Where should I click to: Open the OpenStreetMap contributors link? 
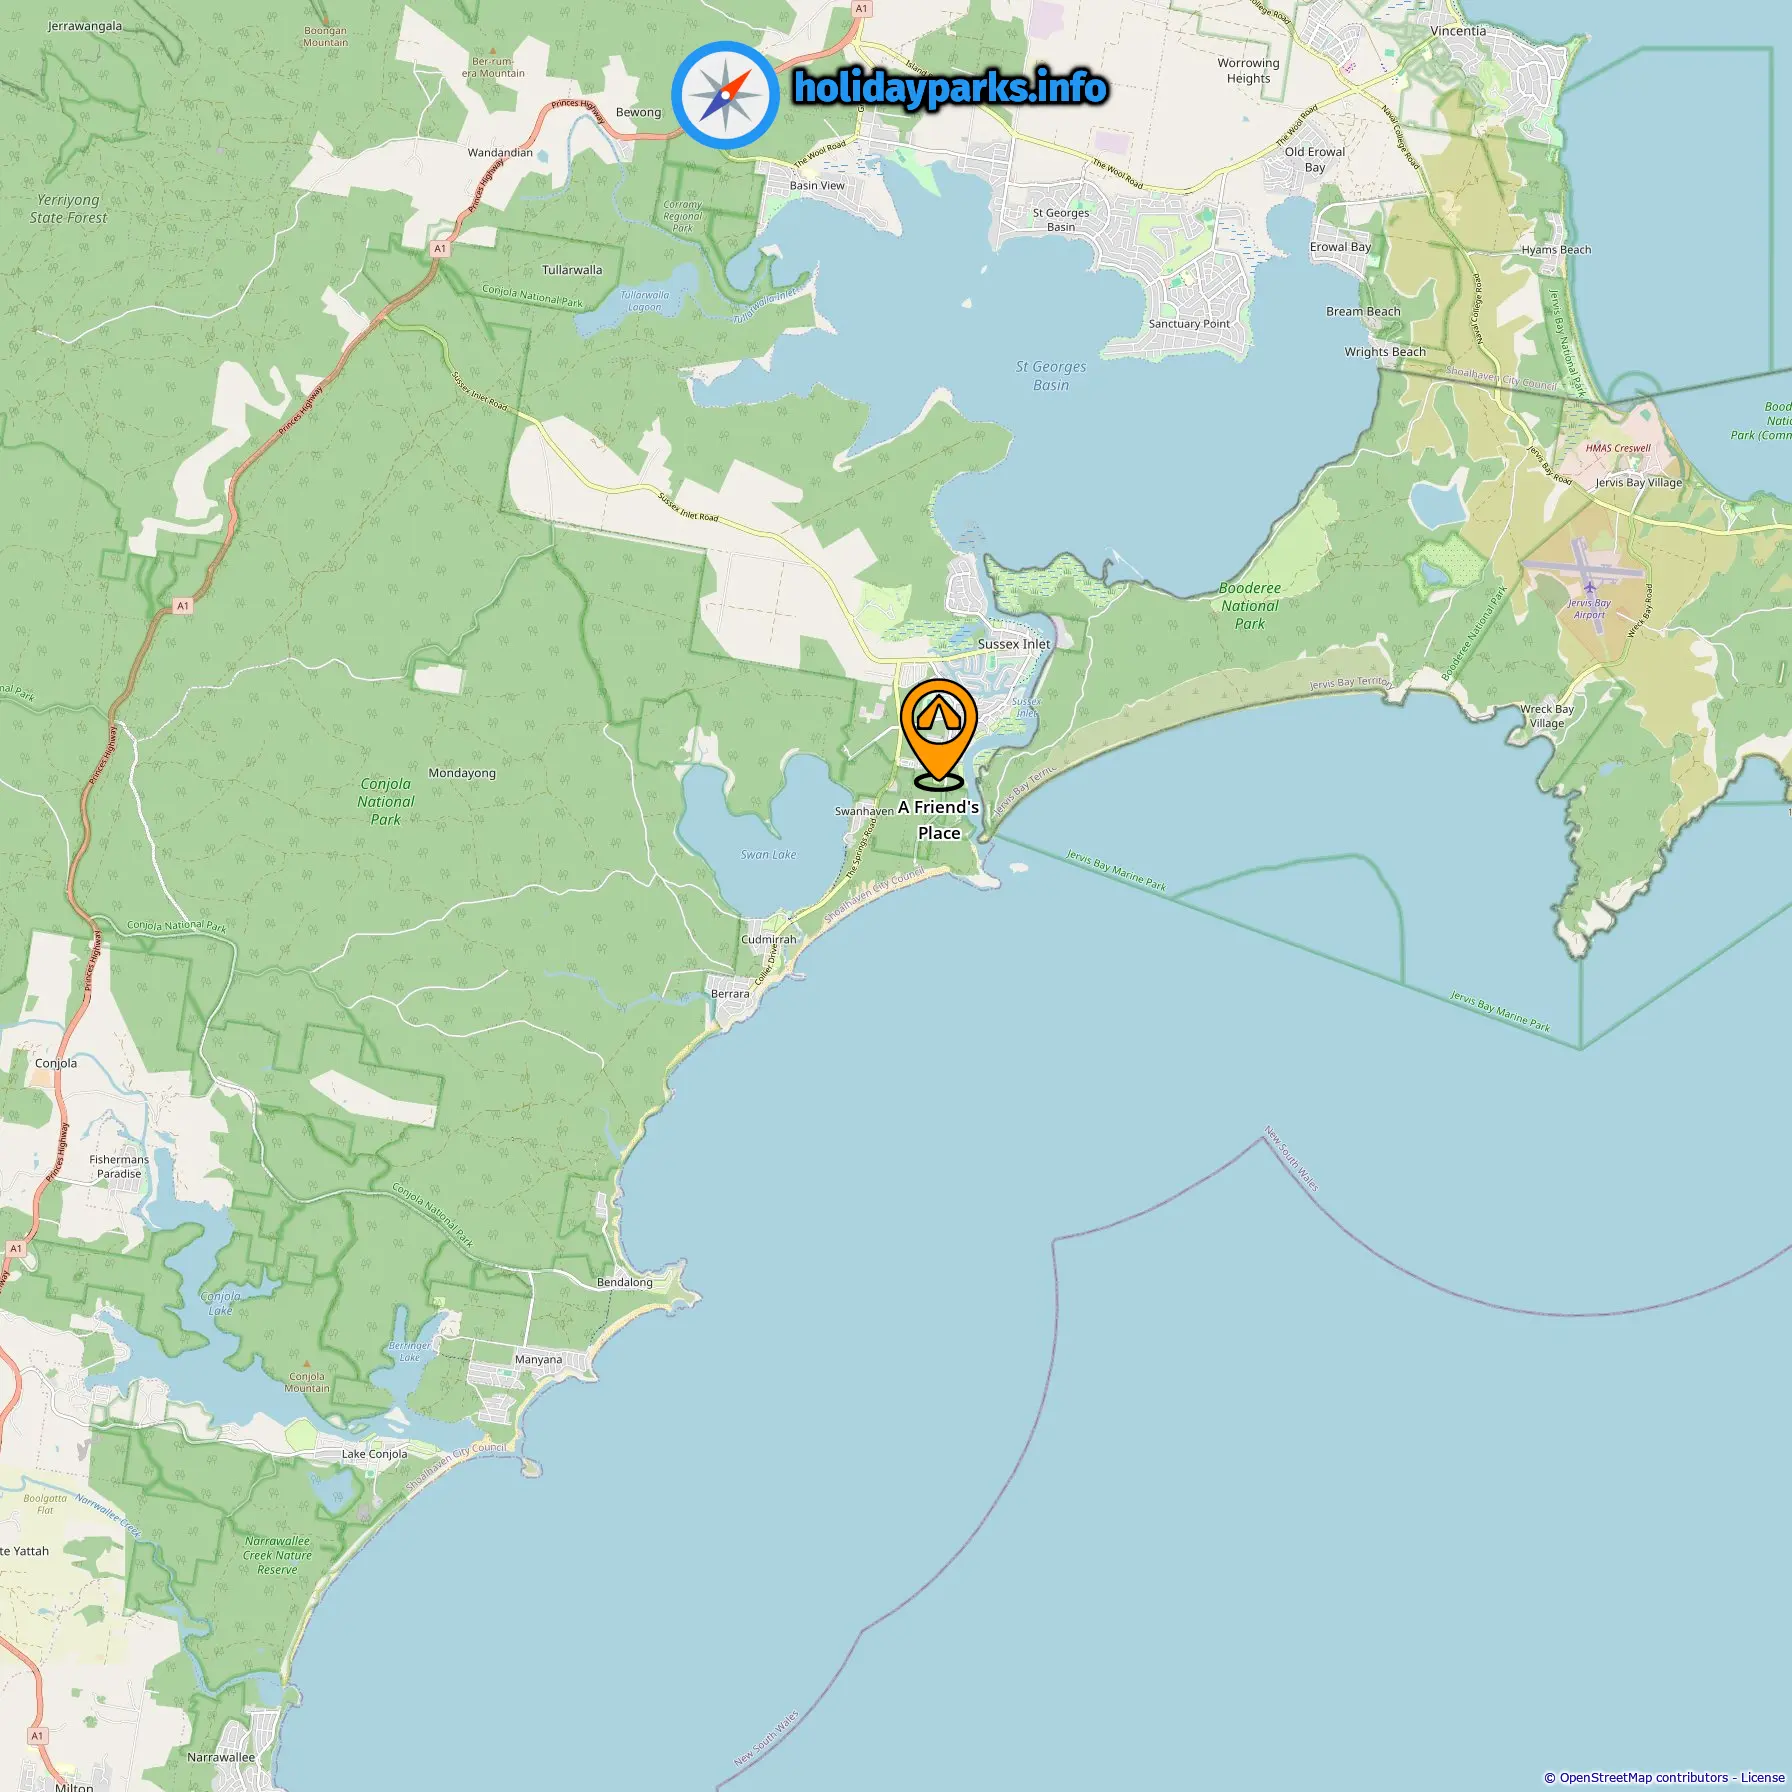(x=1644, y=1777)
